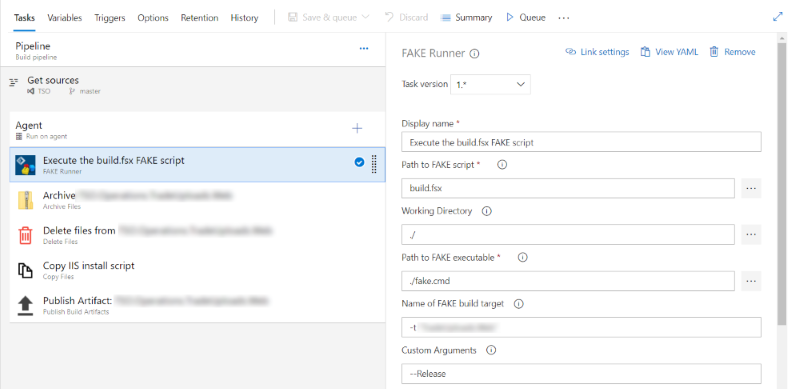Viewport: 800px width, 389px height.
Task: Browse Working Directory with ellipsis button
Action: click(751, 235)
